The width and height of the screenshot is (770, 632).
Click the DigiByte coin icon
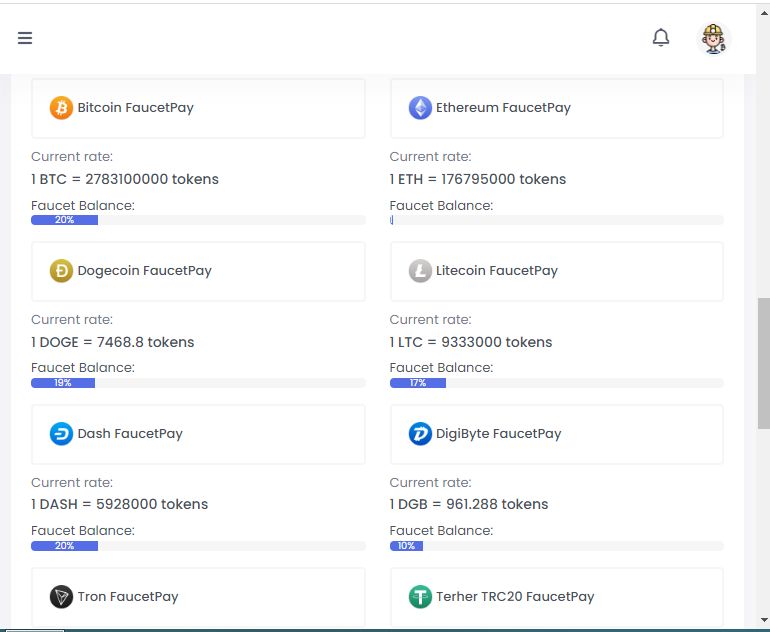(420, 434)
